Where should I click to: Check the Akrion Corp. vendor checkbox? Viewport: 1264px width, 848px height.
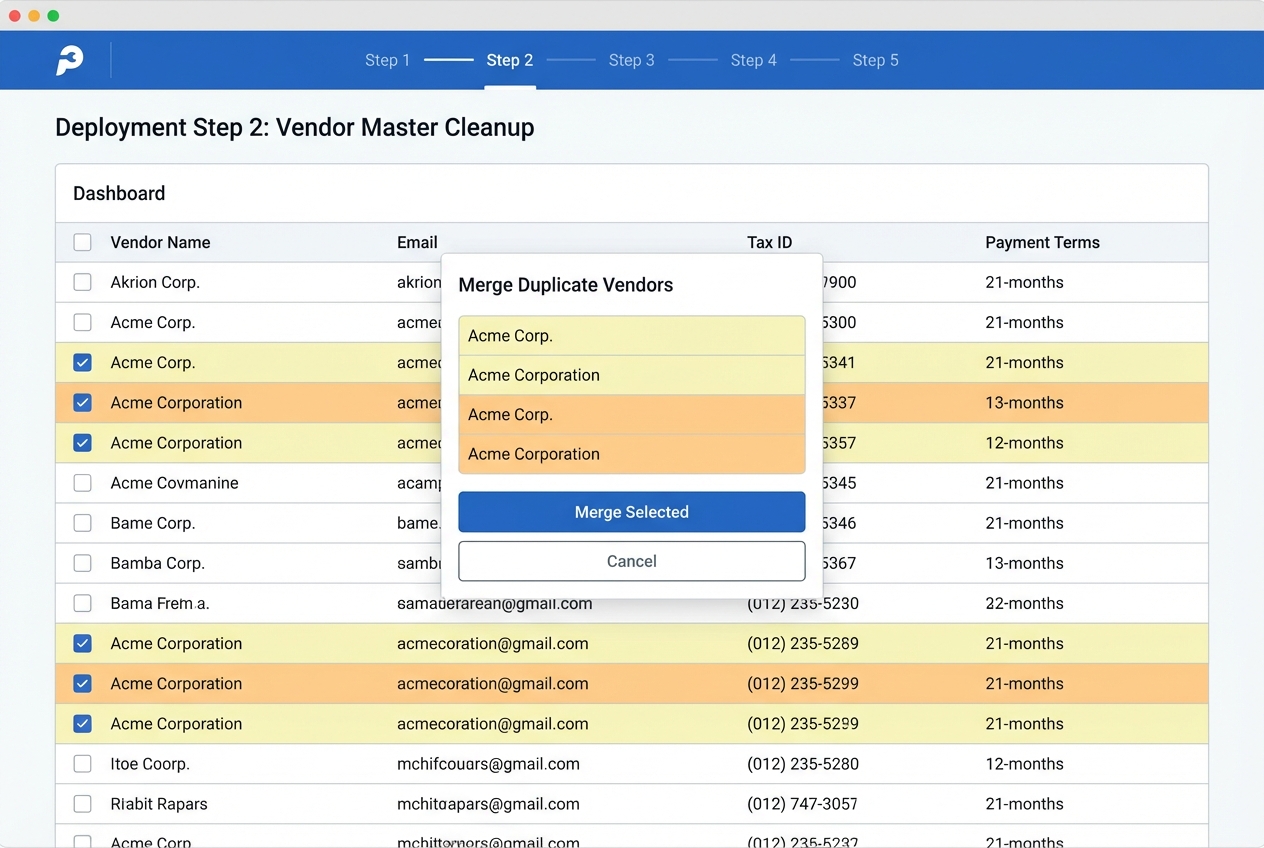[x=82, y=282]
